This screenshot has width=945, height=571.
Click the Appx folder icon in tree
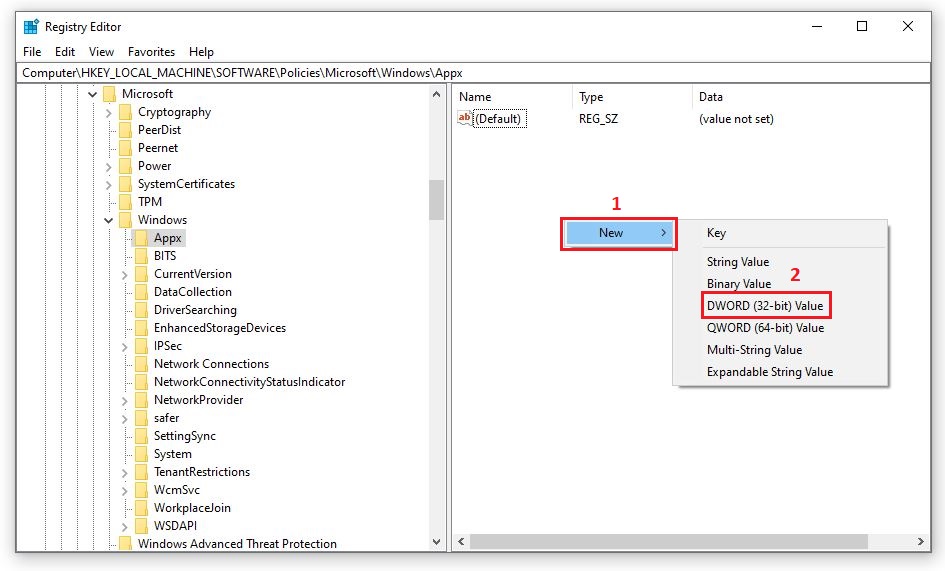pyautogui.click(x=141, y=238)
